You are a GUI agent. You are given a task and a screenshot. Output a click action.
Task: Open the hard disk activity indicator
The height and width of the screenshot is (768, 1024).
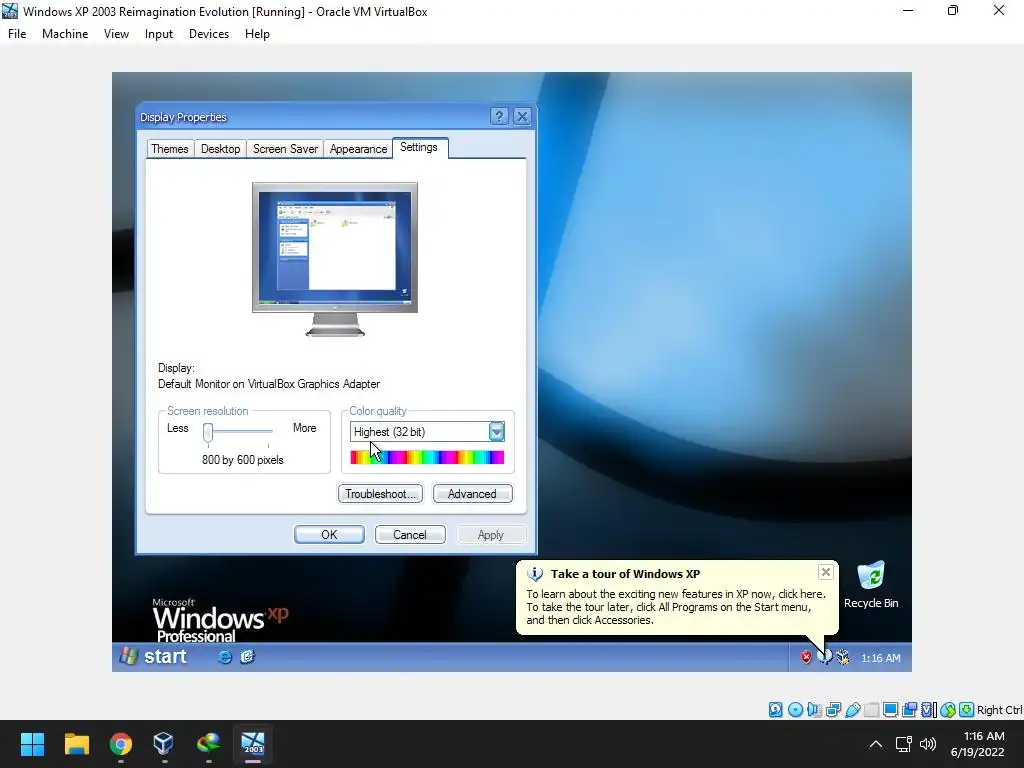776,710
